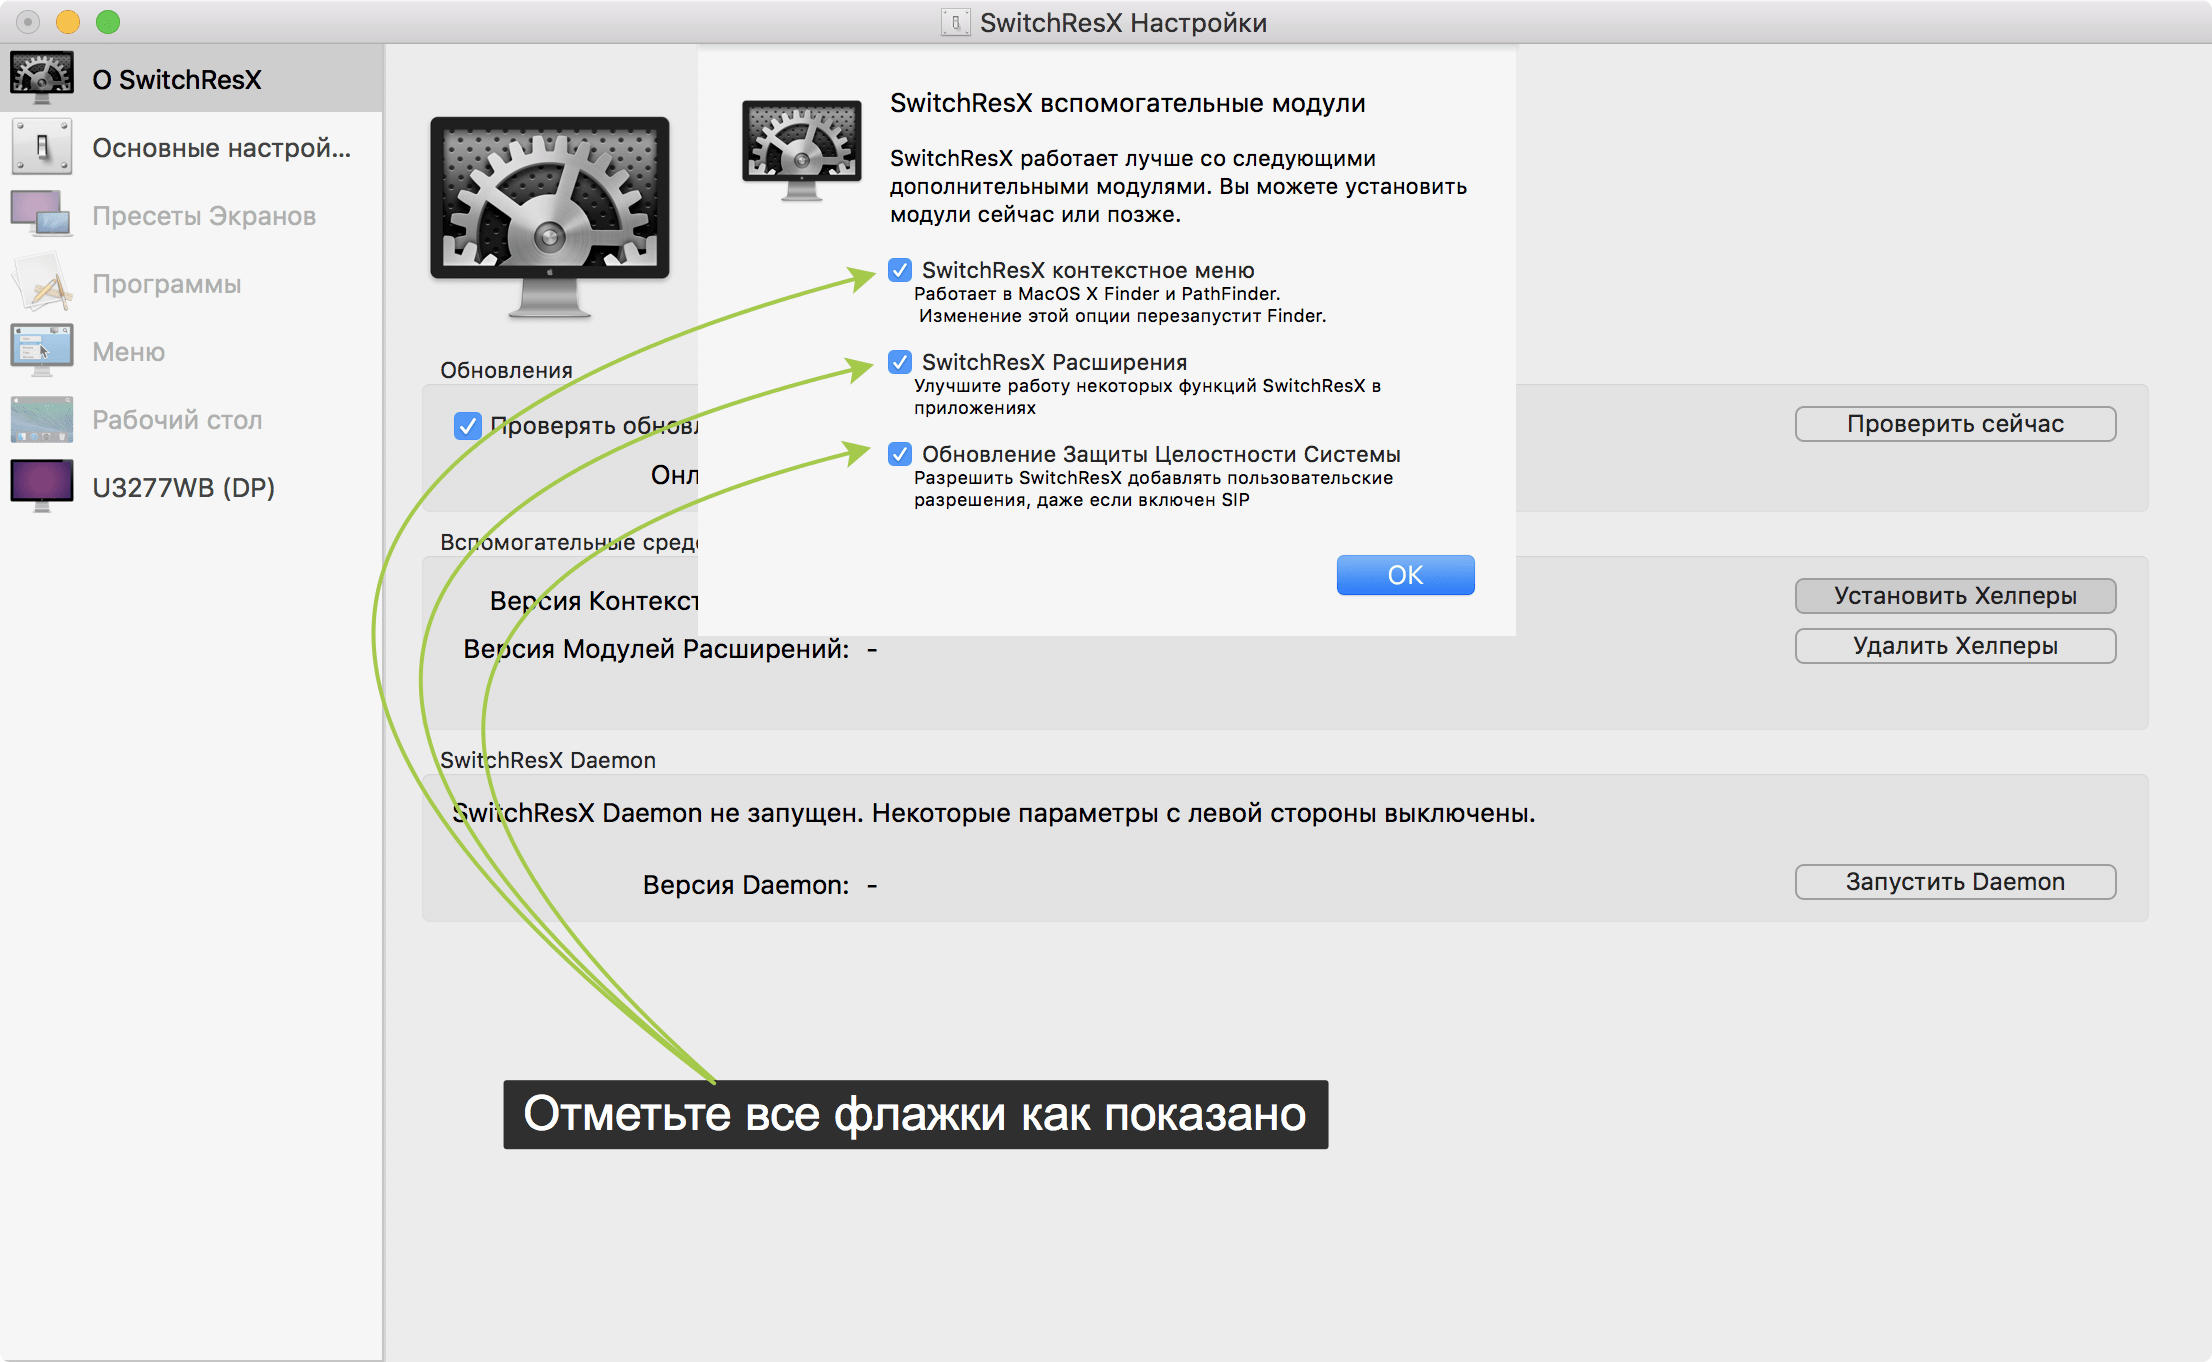Toggle Проверять обновления checkbox
Image resolution: width=2212 pixels, height=1362 pixels.
pos(468,426)
